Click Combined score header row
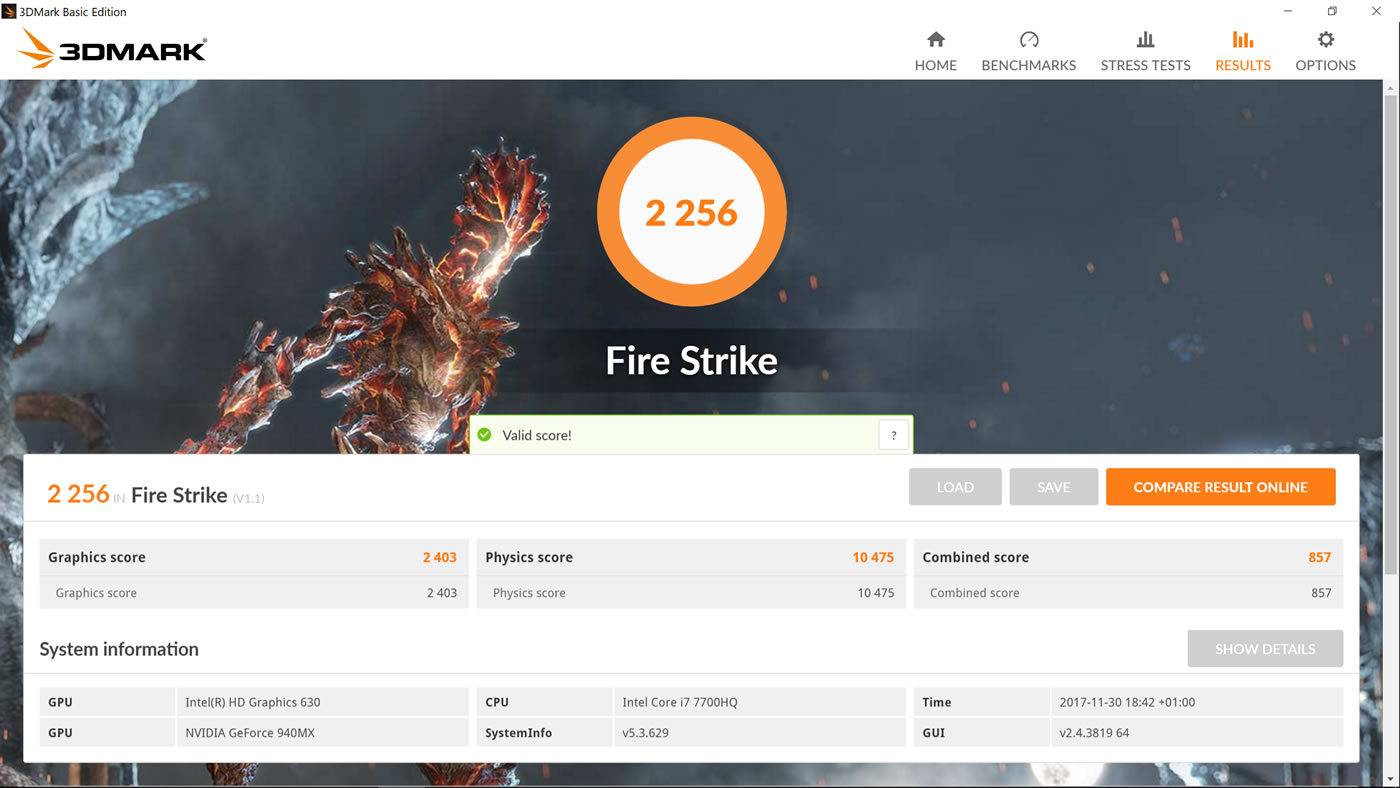 tap(1128, 557)
